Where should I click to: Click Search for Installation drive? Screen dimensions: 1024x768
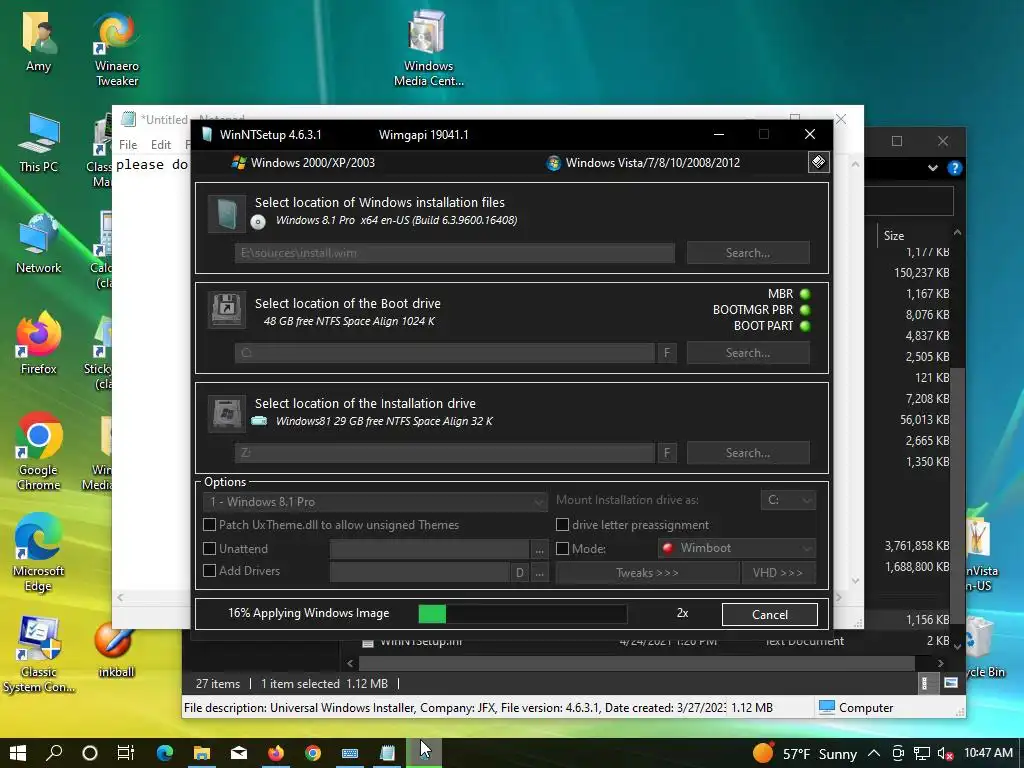[748, 453]
